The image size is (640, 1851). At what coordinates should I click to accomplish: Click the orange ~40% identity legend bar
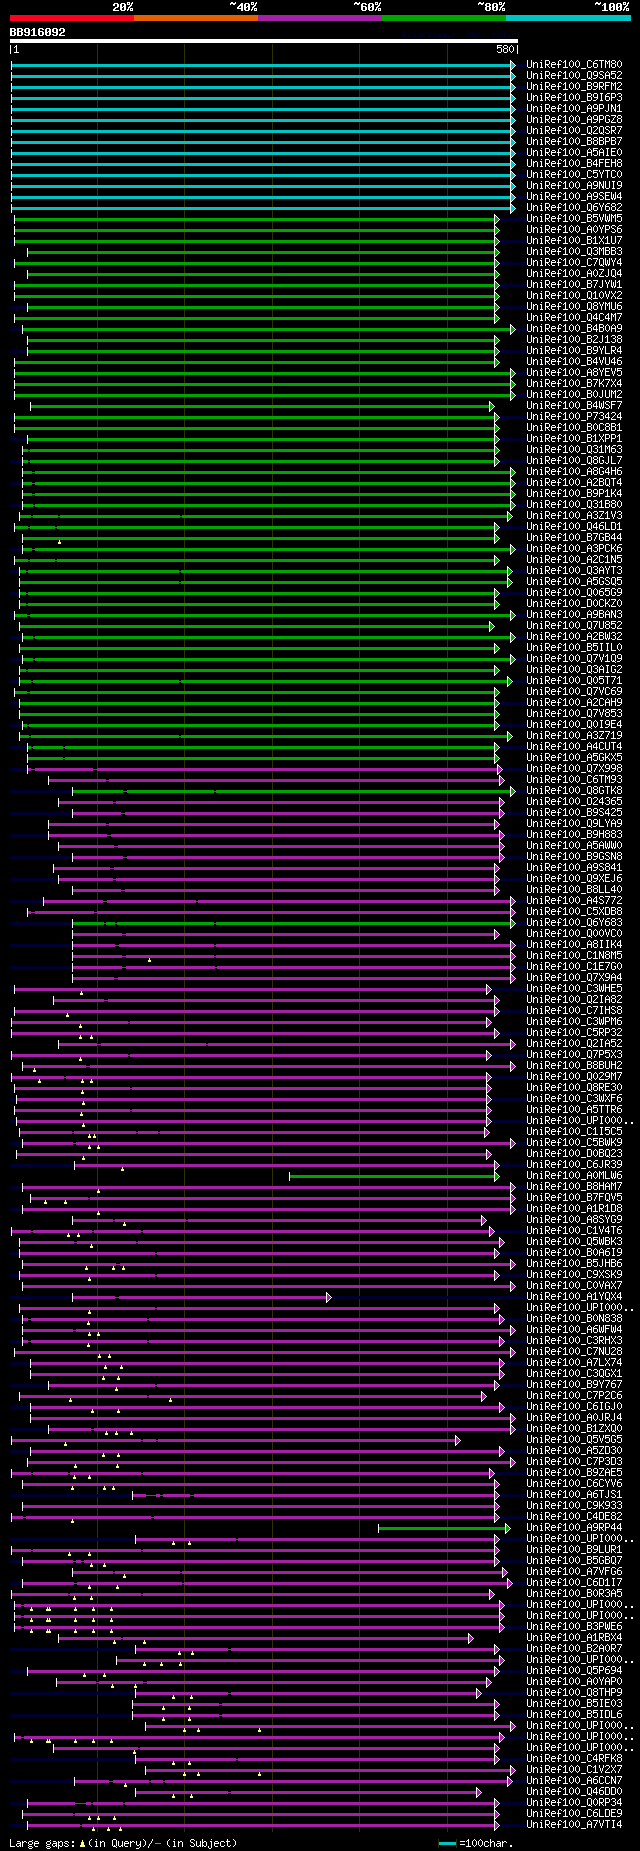tap(196, 18)
